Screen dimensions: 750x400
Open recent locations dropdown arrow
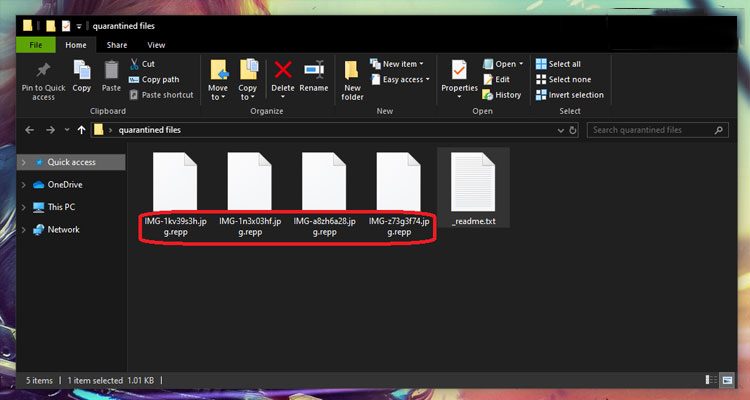pos(67,130)
